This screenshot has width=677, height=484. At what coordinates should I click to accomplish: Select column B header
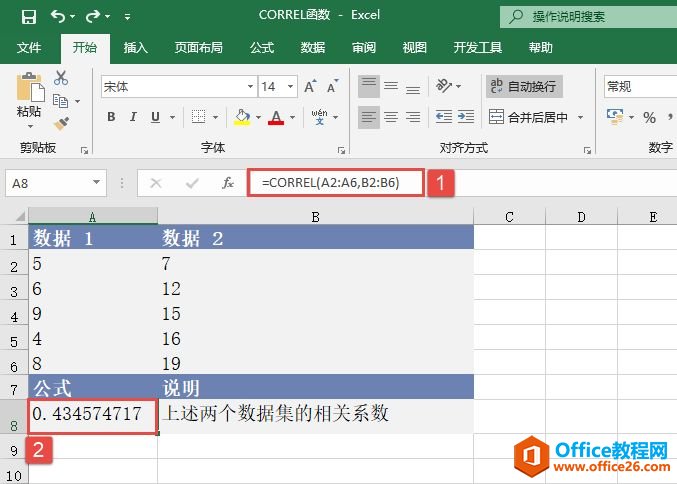tap(316, 216)
